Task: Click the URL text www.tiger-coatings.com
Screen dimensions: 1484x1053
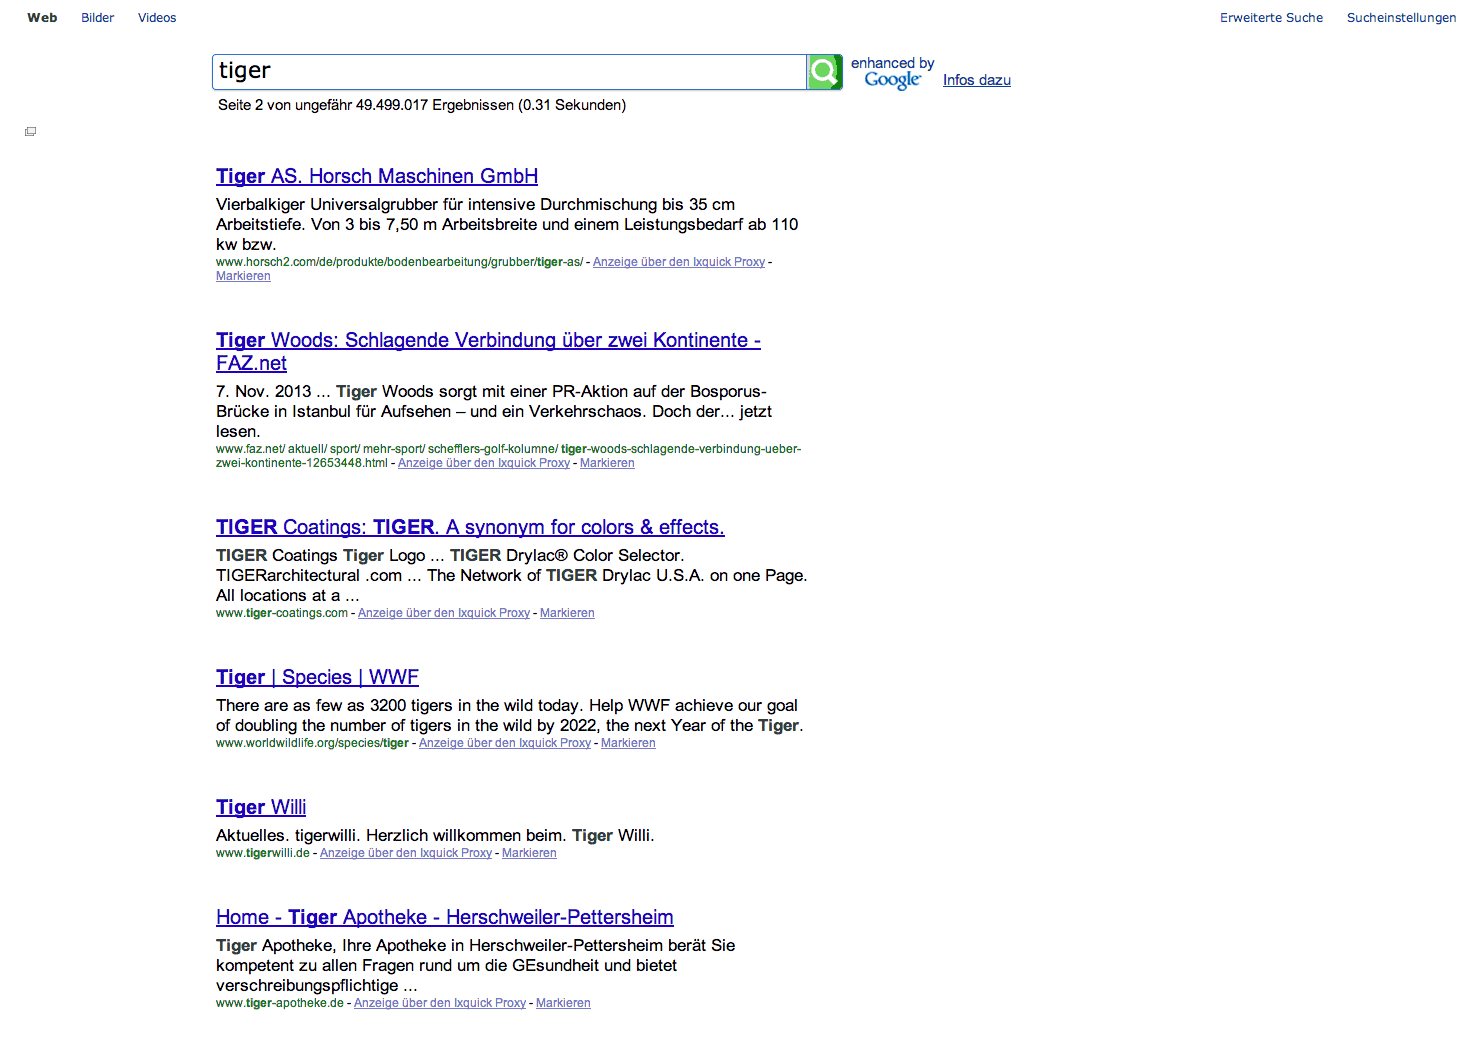Action: click(282, 613)
